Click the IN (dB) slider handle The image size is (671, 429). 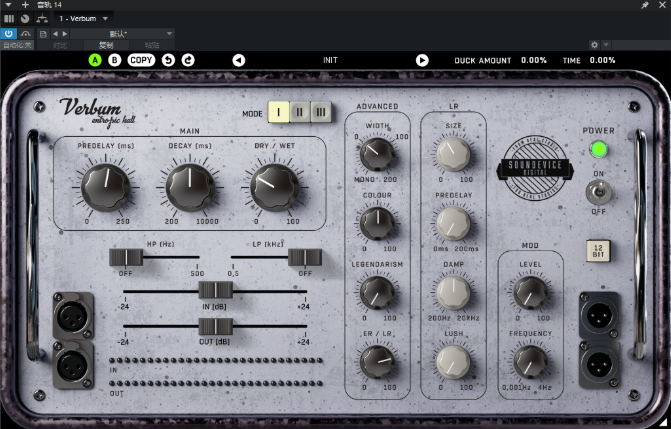(x=217, y=290)
